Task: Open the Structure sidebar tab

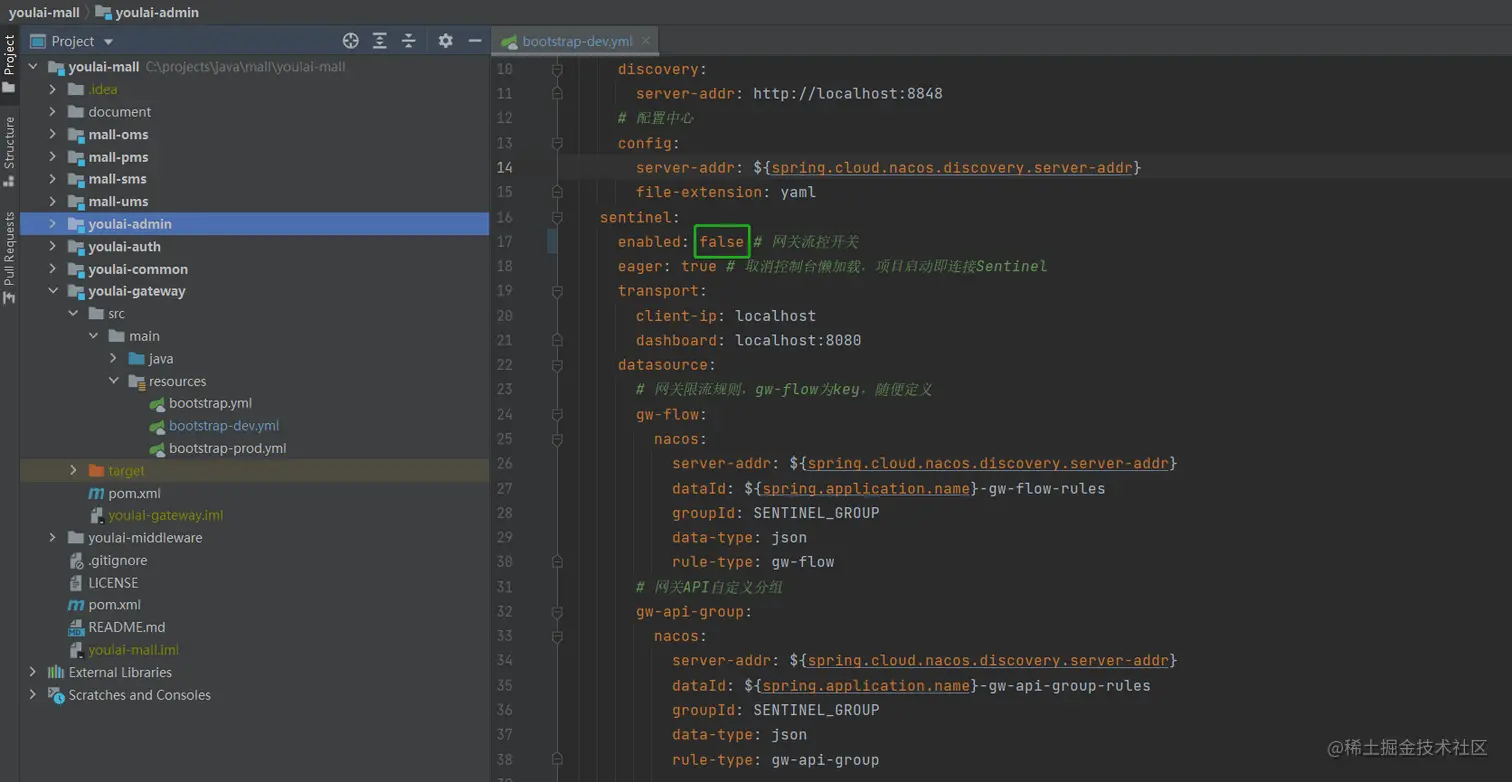Action: coord(9,151)
